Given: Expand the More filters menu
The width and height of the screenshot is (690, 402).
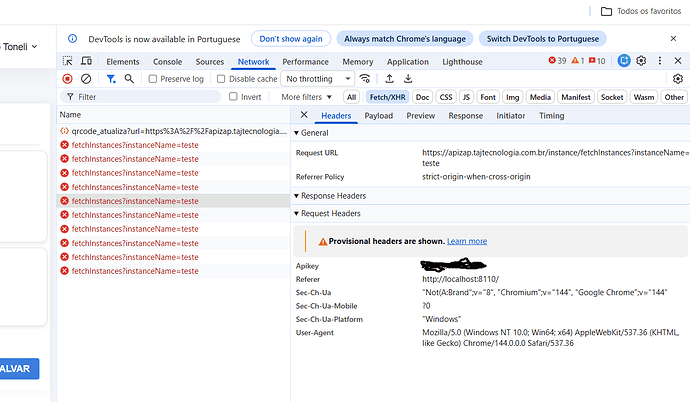Looking at the screenshot, I should [x=307, y=97].
